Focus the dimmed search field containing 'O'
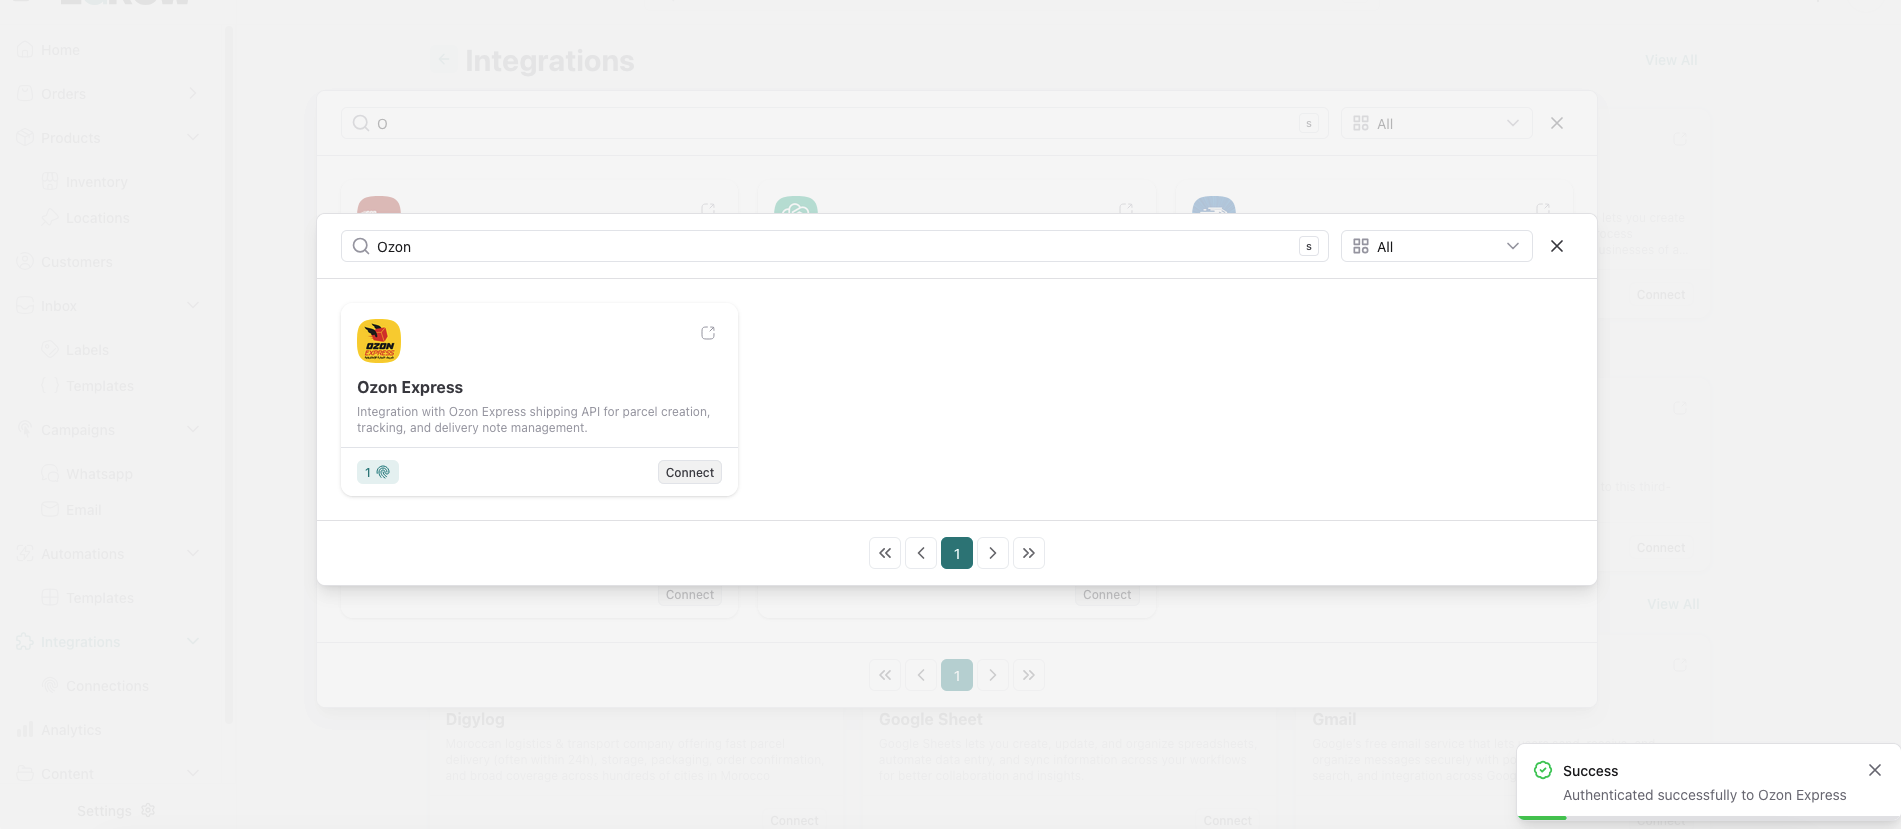This screenshot has height=829, width=1901. 834,123
